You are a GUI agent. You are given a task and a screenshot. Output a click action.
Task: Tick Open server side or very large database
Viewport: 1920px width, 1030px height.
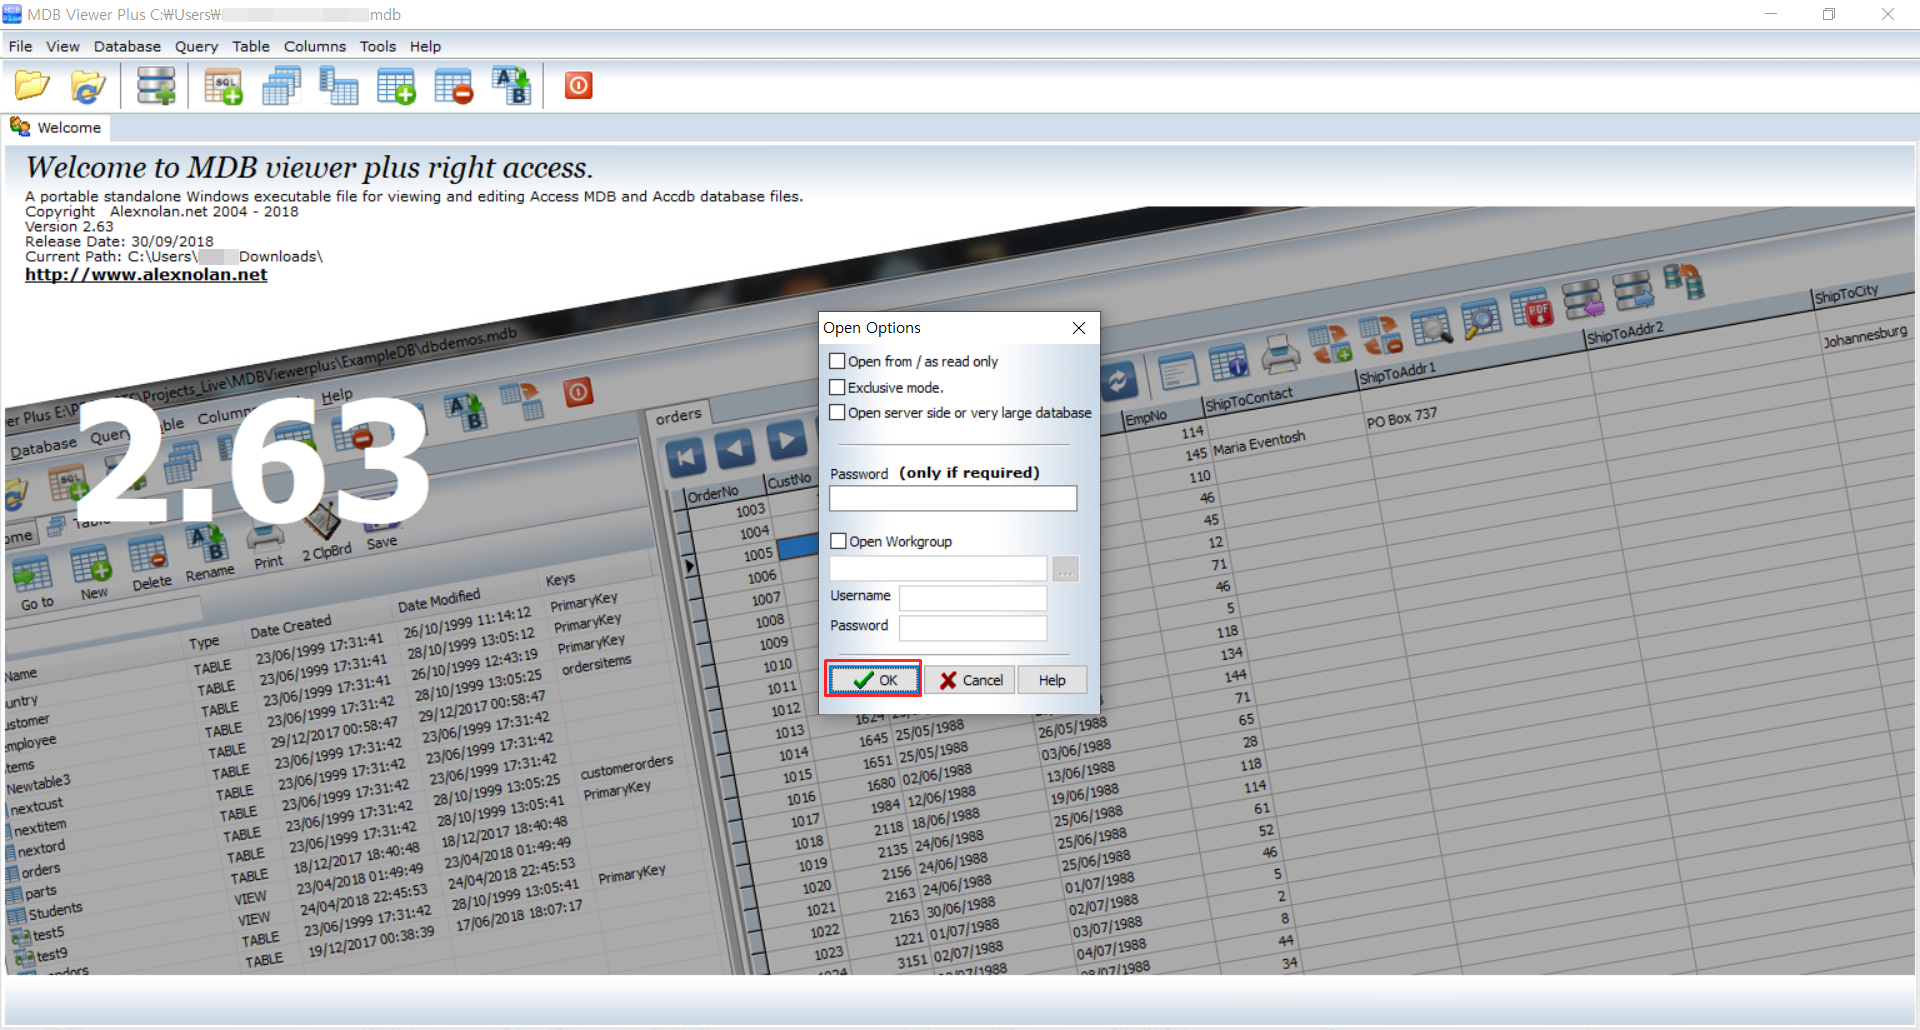(x=838, y=412)
